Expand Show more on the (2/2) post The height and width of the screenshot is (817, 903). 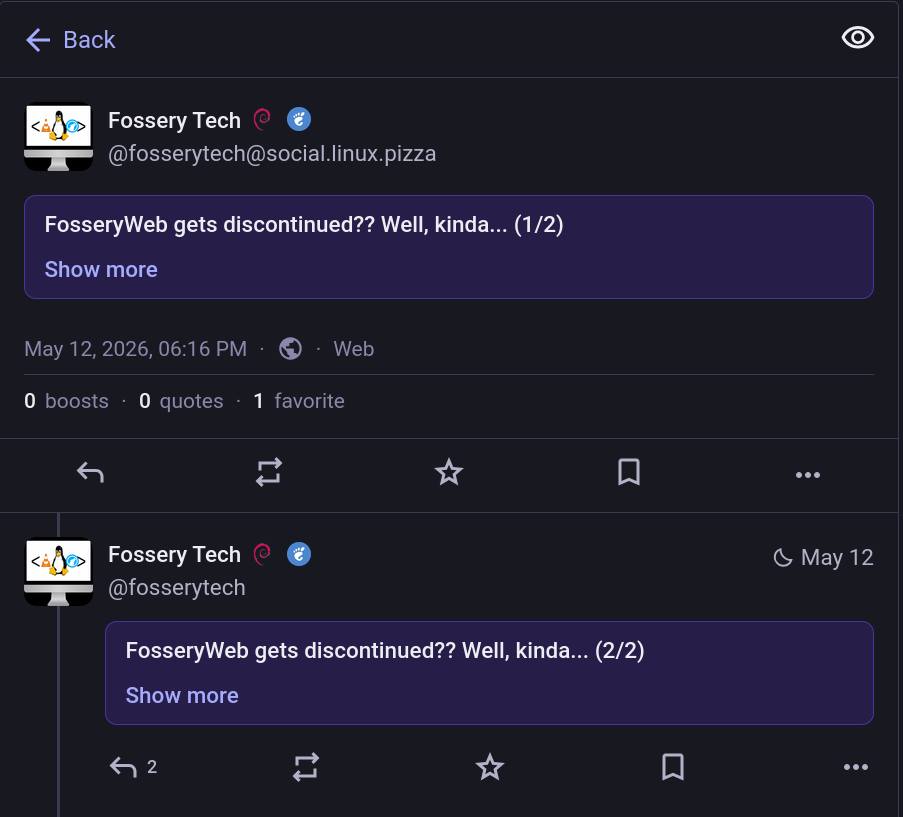[182, 696]
